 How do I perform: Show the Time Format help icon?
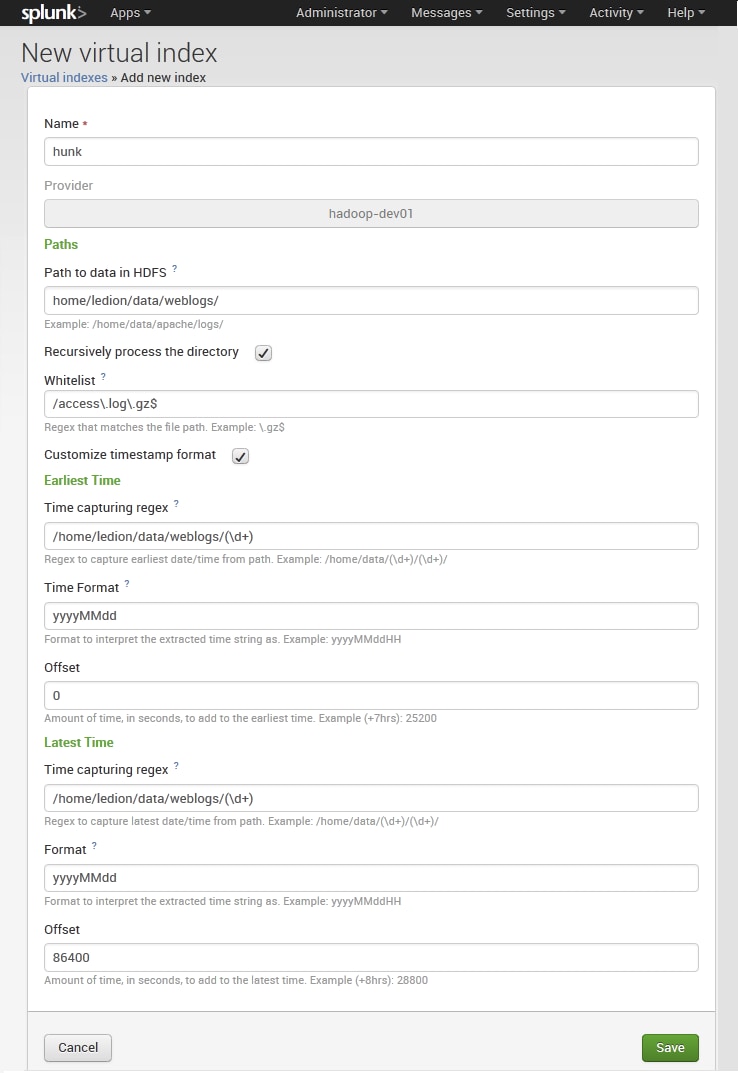tap(127, 584)
